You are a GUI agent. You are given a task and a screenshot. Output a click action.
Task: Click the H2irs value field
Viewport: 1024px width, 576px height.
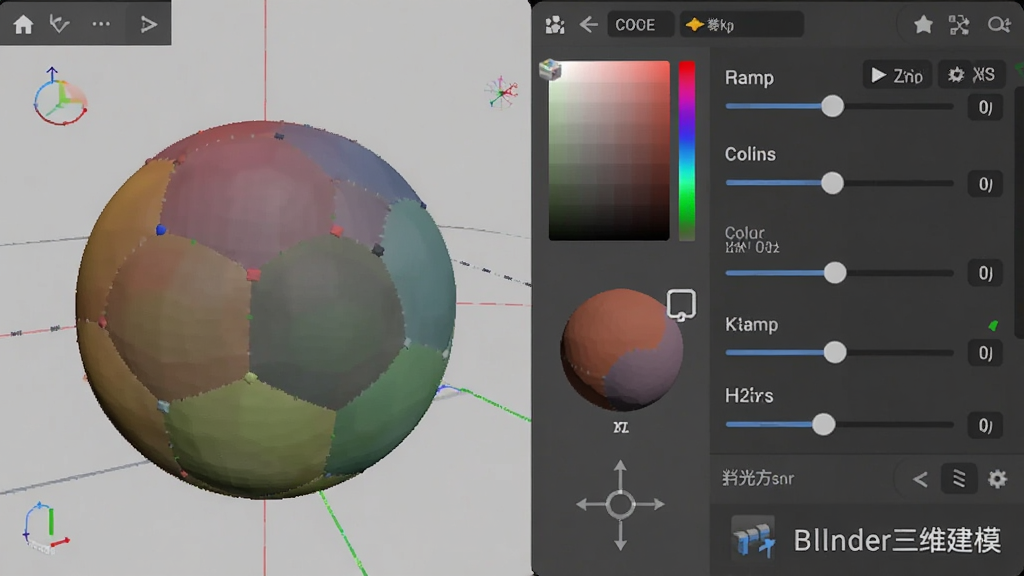(985, 426)
